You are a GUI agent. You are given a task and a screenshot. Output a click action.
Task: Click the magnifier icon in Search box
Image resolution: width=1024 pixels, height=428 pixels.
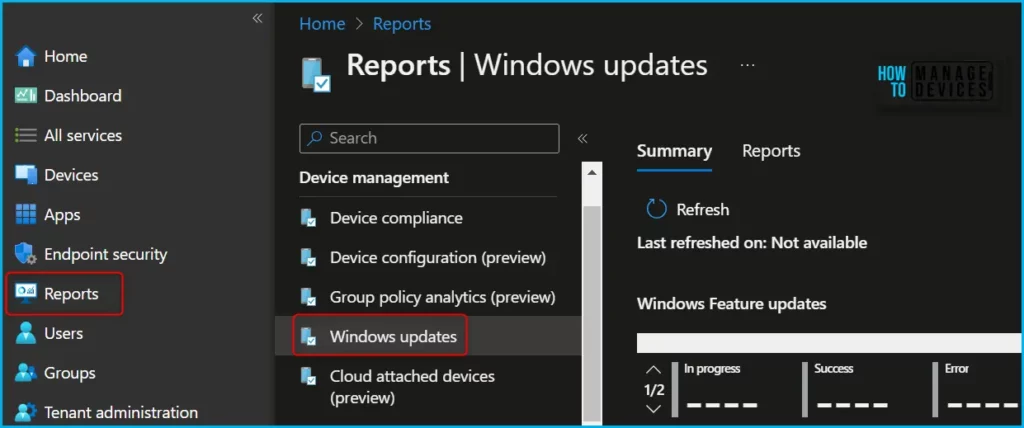pos(315,139)
